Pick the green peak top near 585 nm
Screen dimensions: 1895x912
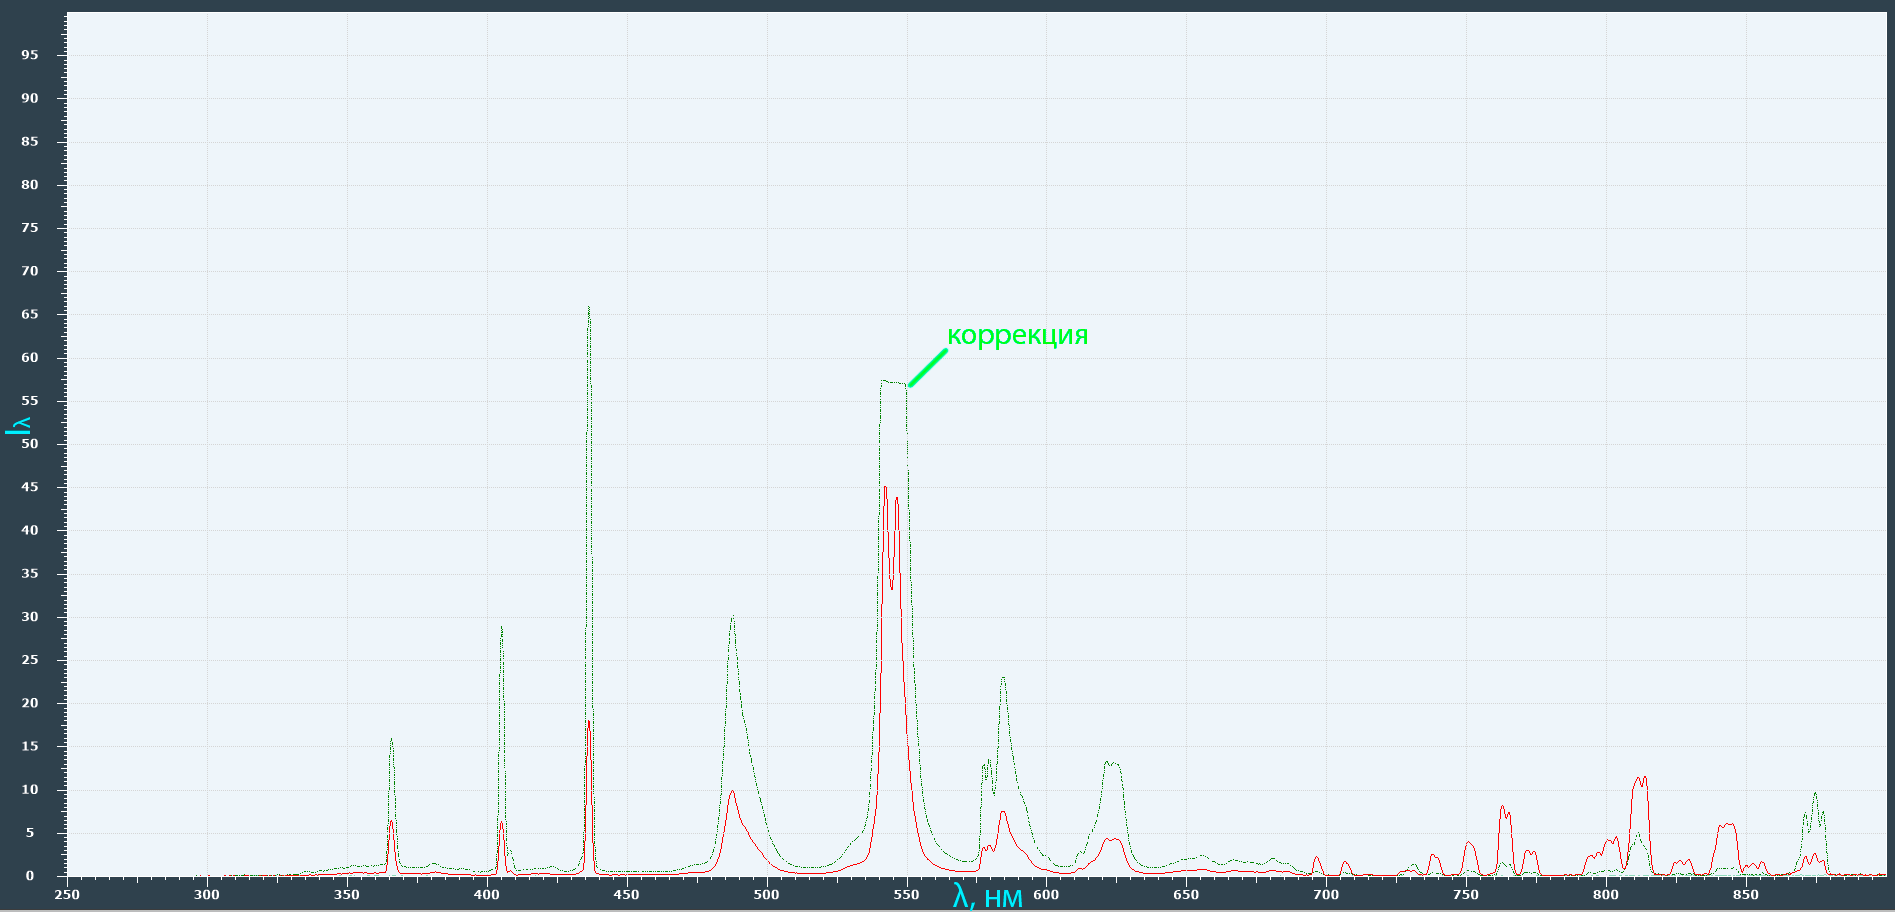pos(1002,679)
